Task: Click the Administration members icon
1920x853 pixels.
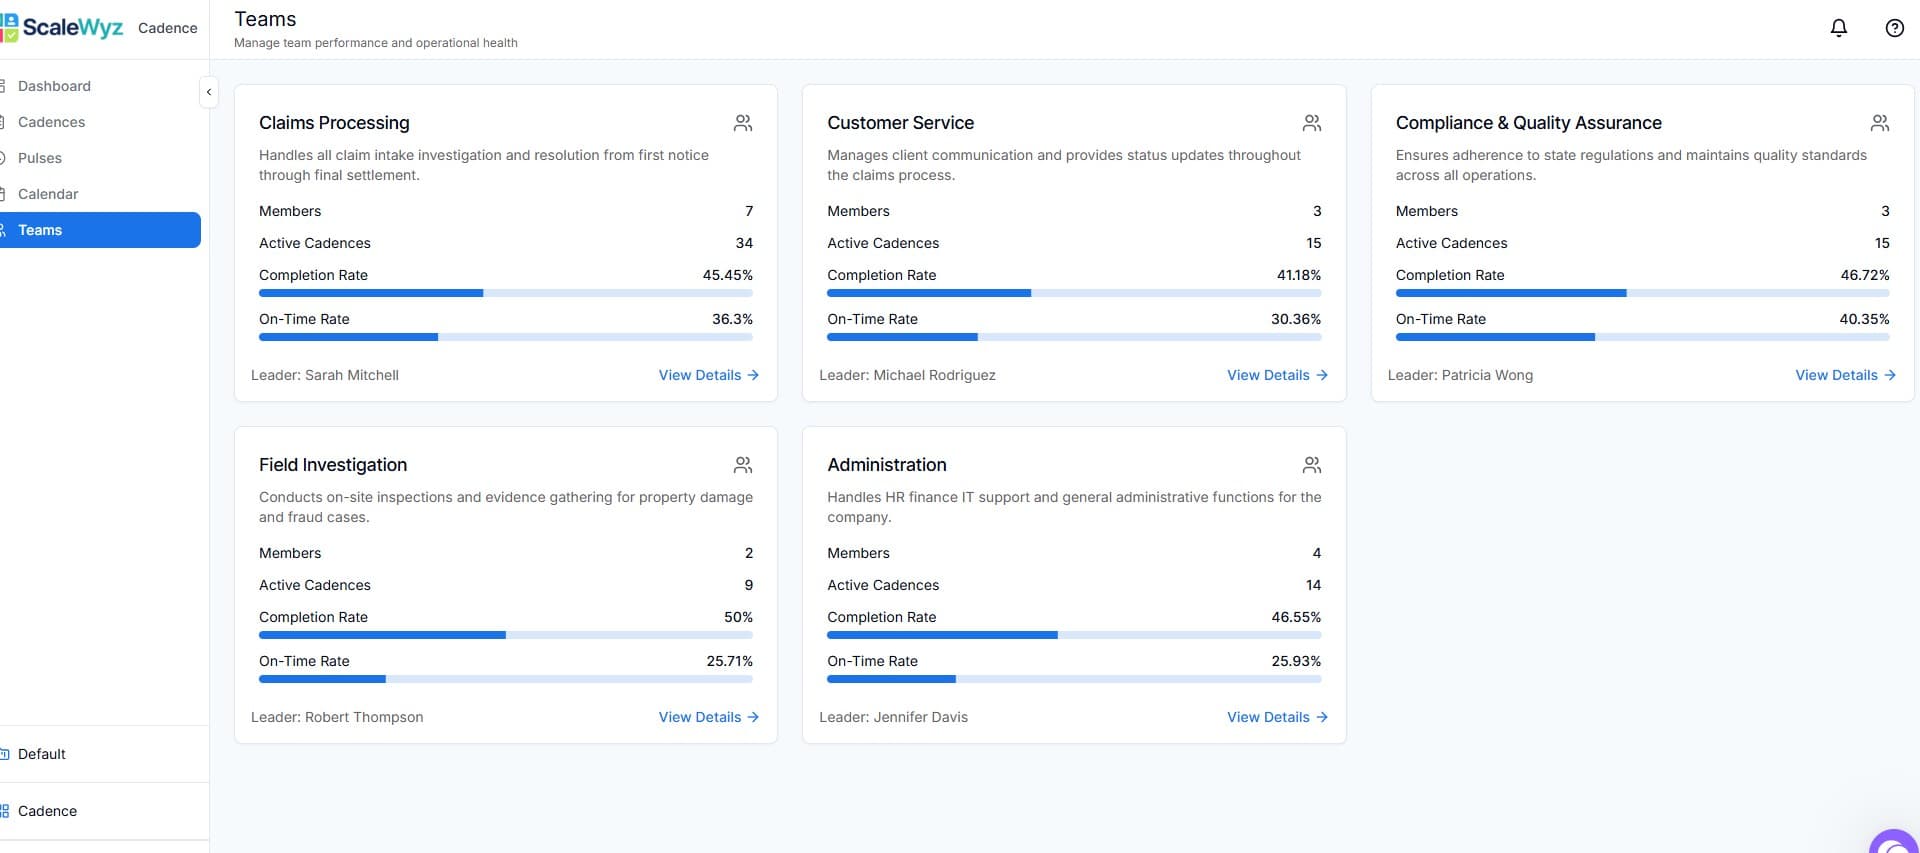Action: point(1311,465)
